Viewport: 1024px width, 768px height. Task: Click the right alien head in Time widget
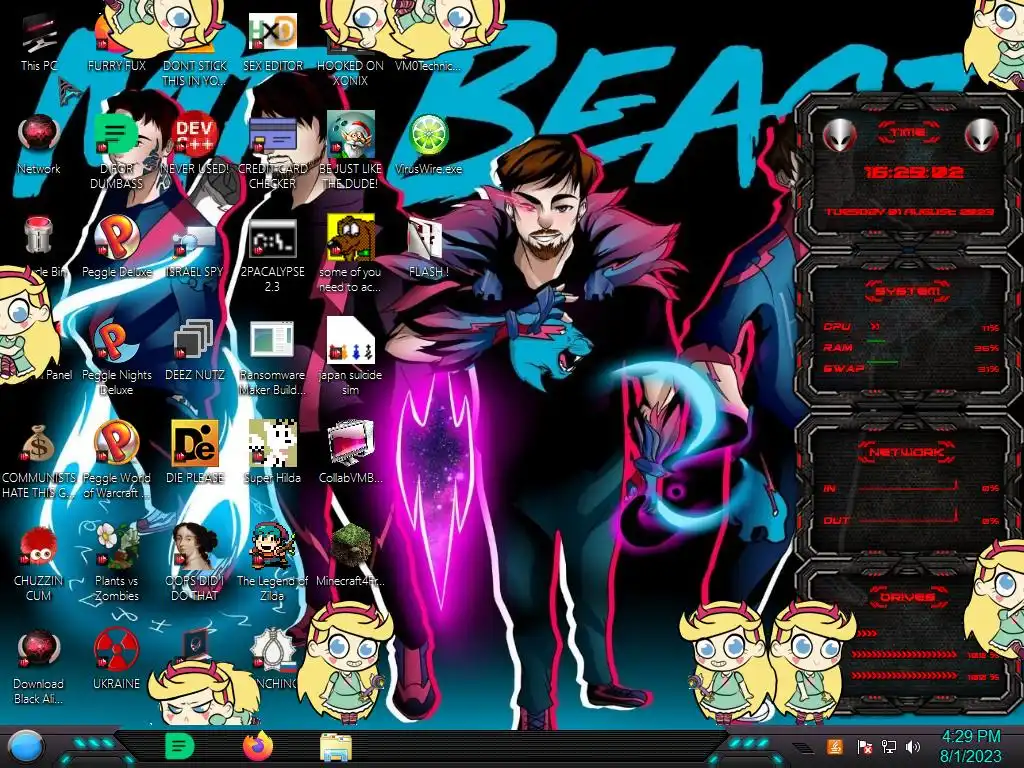tap(982, 135)
